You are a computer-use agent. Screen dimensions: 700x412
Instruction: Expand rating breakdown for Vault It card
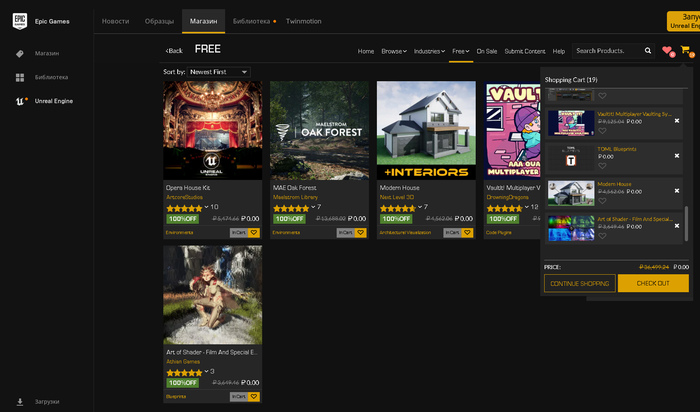point(526,207)
